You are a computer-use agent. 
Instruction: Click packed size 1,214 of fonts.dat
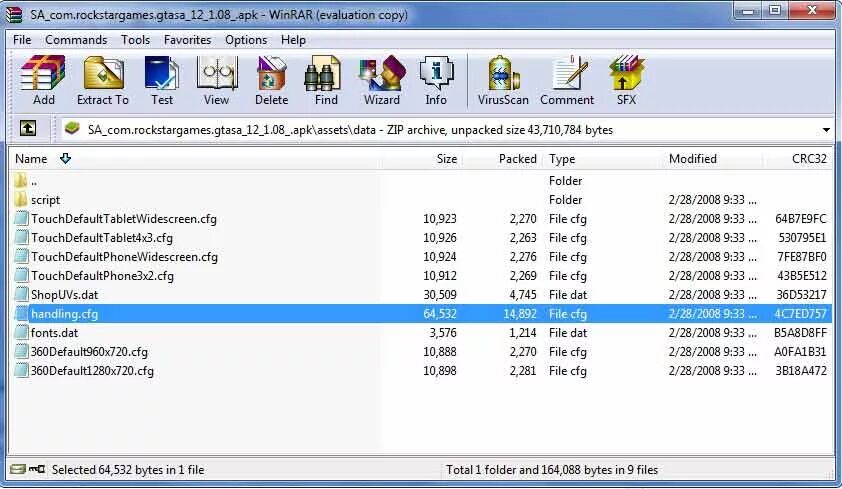[522, 333]
